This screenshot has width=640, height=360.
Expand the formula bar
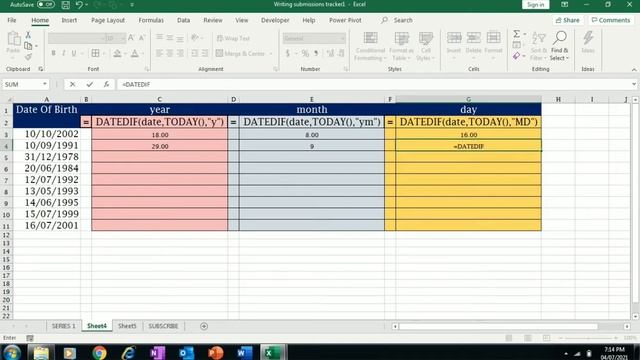[x=633, y=84]
